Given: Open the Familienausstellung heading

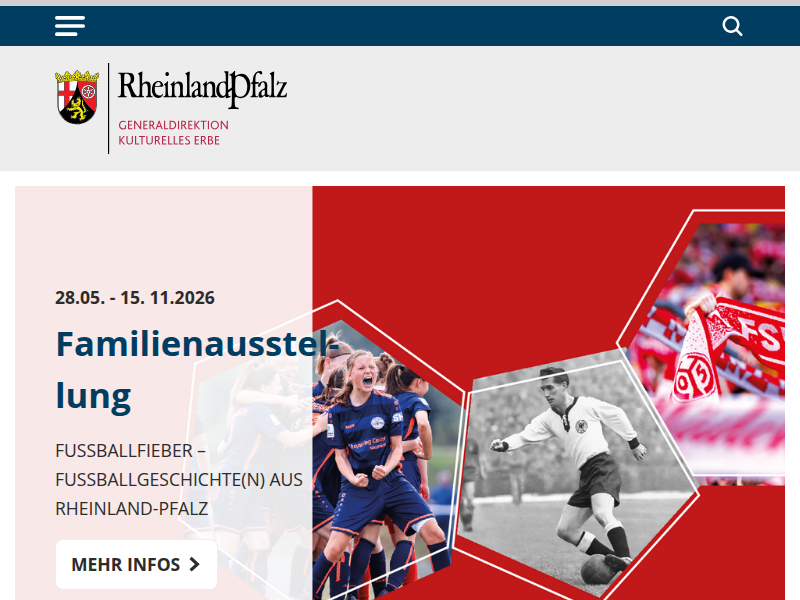Looking at the screenshot, I should [197, 369].
